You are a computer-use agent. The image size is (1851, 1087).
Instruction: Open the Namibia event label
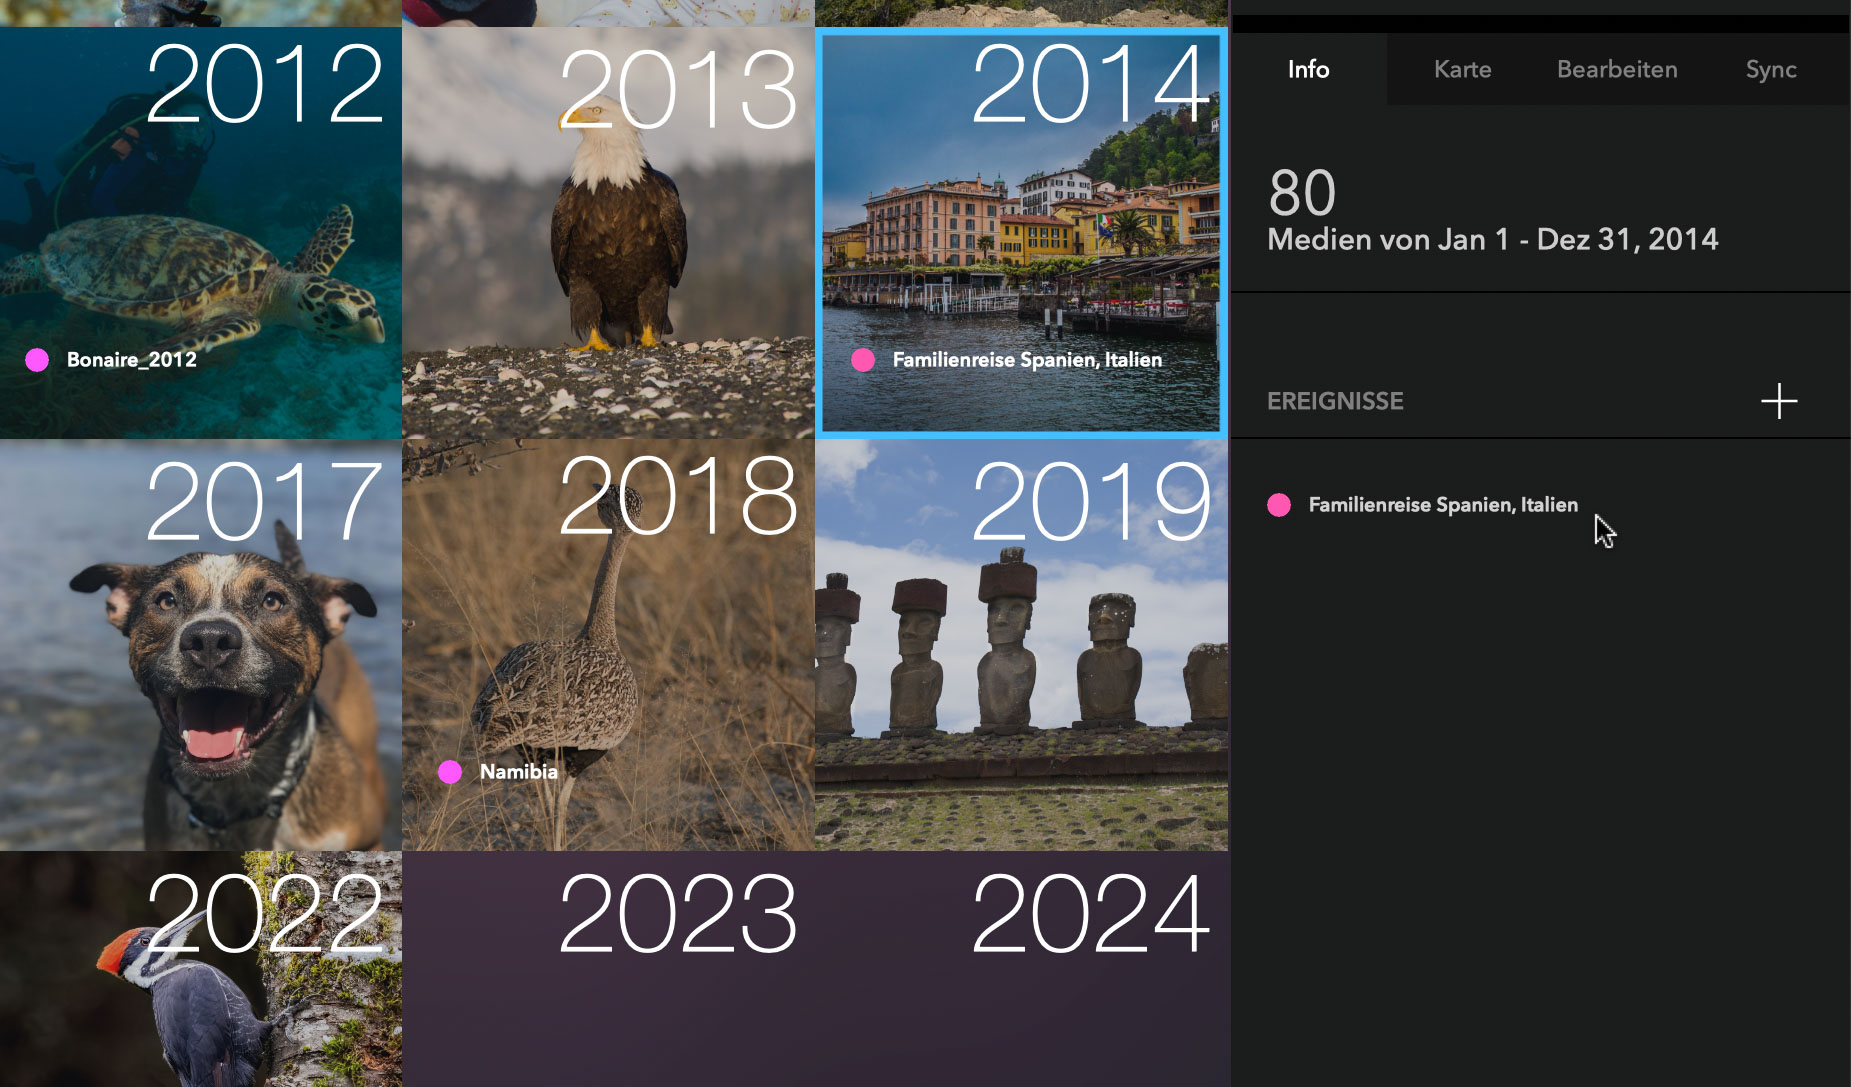(518, 772)
